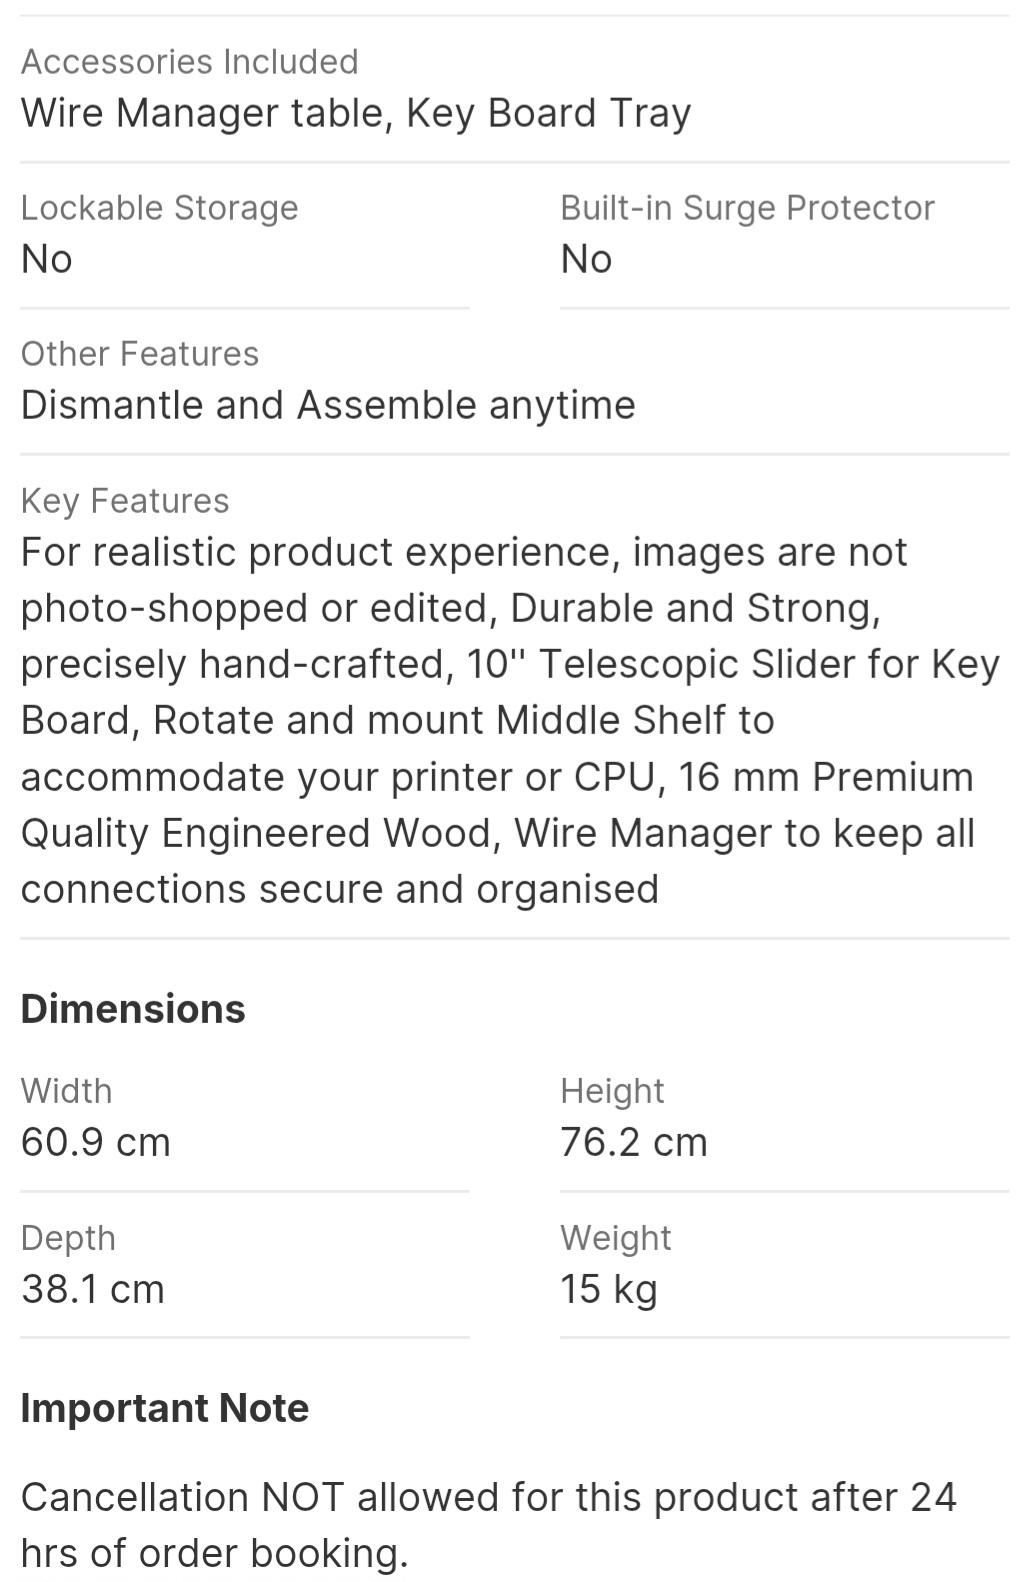Select 'Dismantle and Assemble anytime' text
Viewport: 1027px width, 1582px height.
(x=328, y=405)
